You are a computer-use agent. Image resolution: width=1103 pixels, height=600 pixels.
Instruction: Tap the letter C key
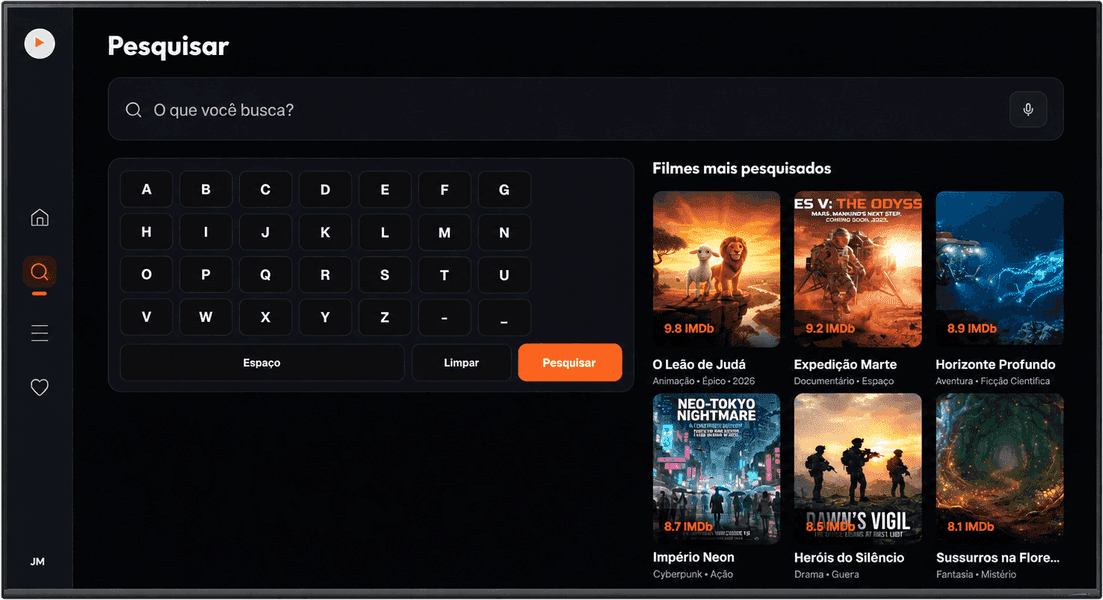click(x=265, y=189)
